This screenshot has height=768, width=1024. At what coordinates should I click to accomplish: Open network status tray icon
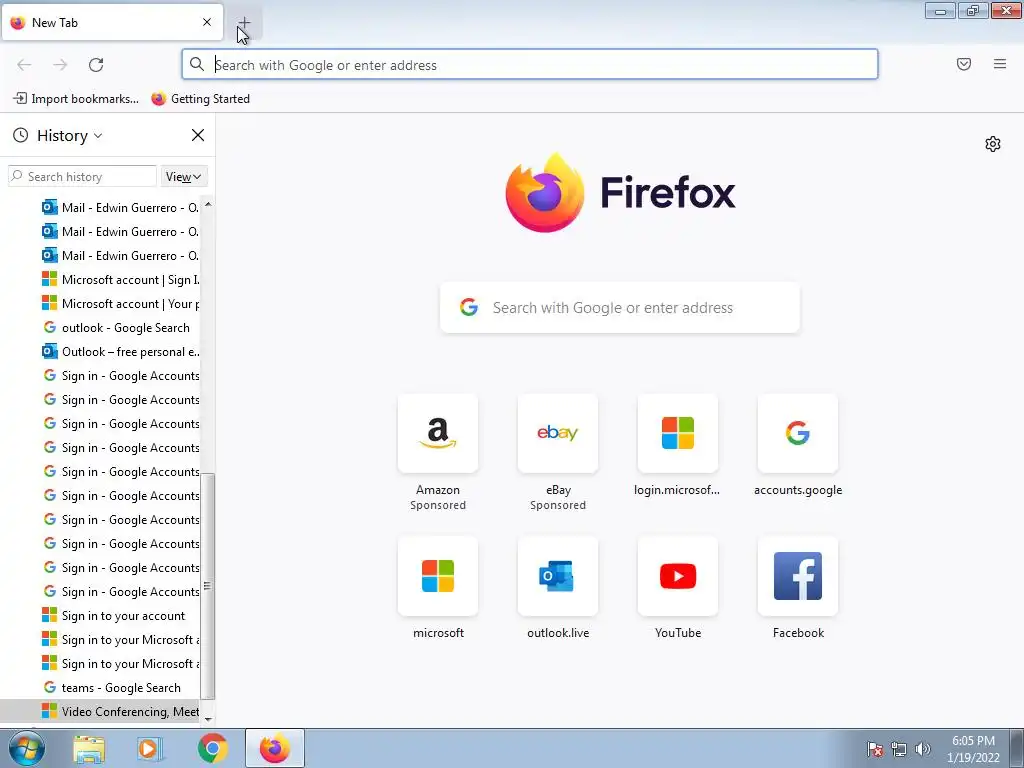899,749
